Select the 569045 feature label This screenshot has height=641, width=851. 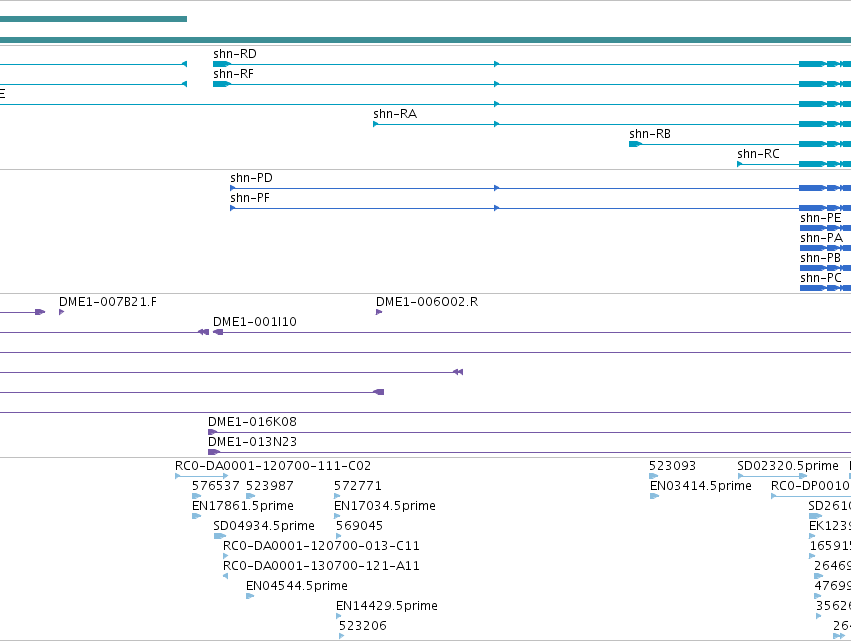(x=359, y=526)
